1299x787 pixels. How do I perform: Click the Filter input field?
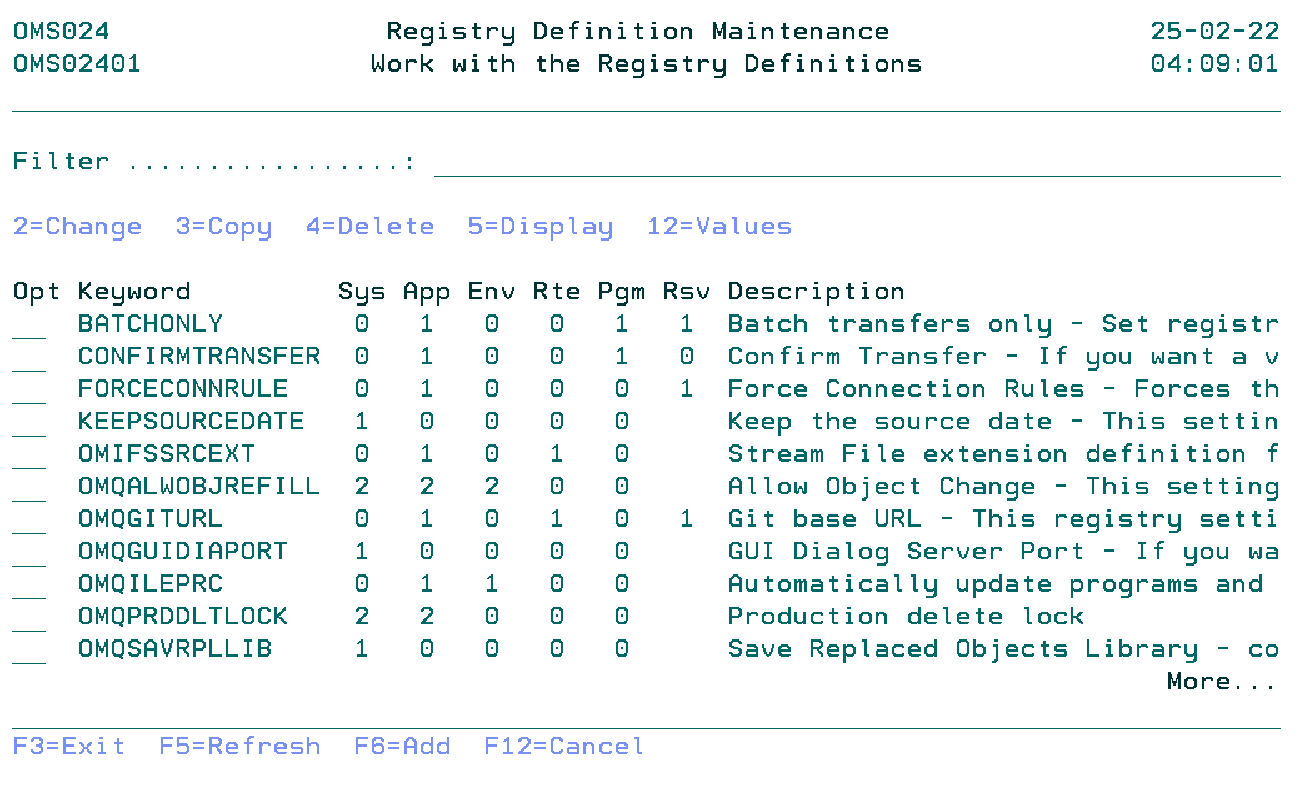[x=856, y=162]
